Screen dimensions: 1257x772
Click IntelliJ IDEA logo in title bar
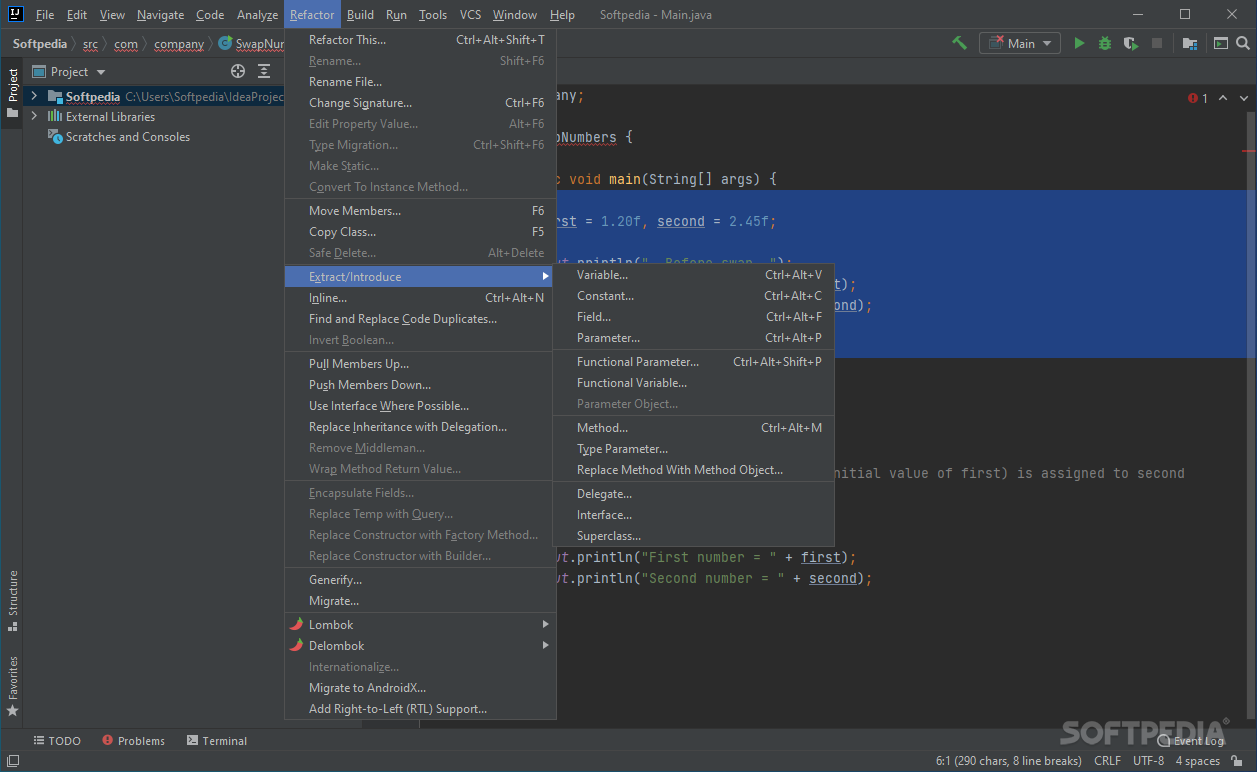15,14
